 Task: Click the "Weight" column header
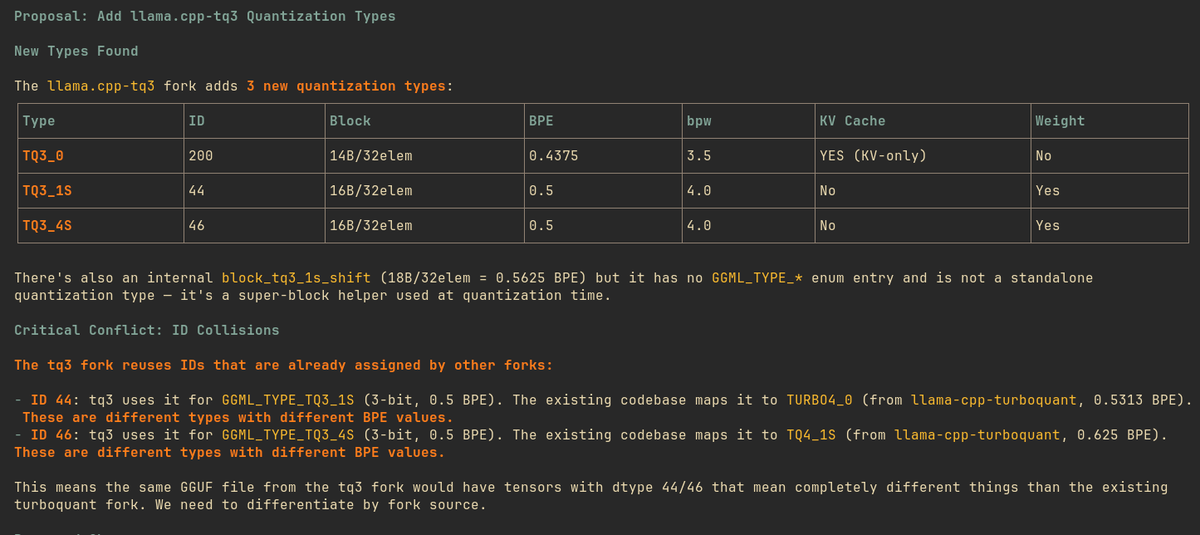tap(1060, 121)
